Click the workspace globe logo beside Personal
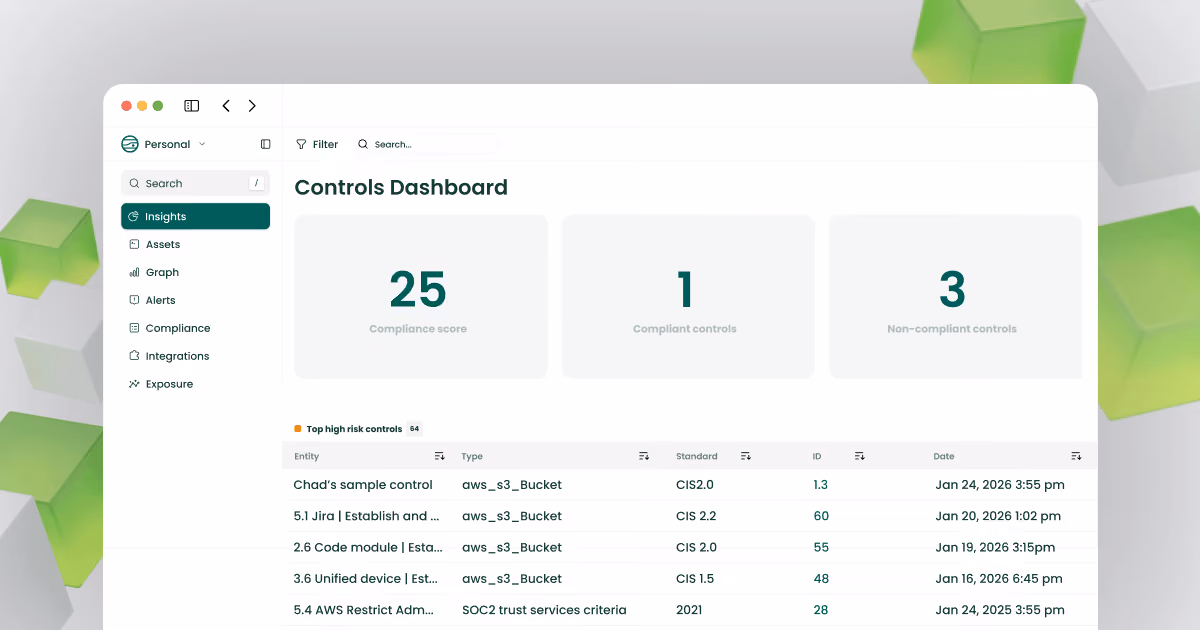The height and width of the screenshot is (630, 1200). tap(130, 144)
